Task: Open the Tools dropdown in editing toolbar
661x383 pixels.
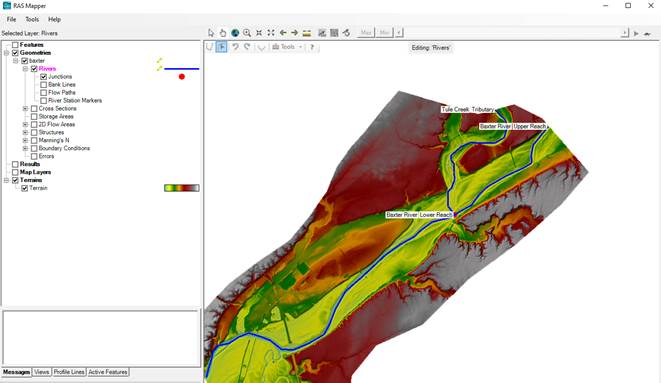Action: pyautogui.click(x=288, y=47)
